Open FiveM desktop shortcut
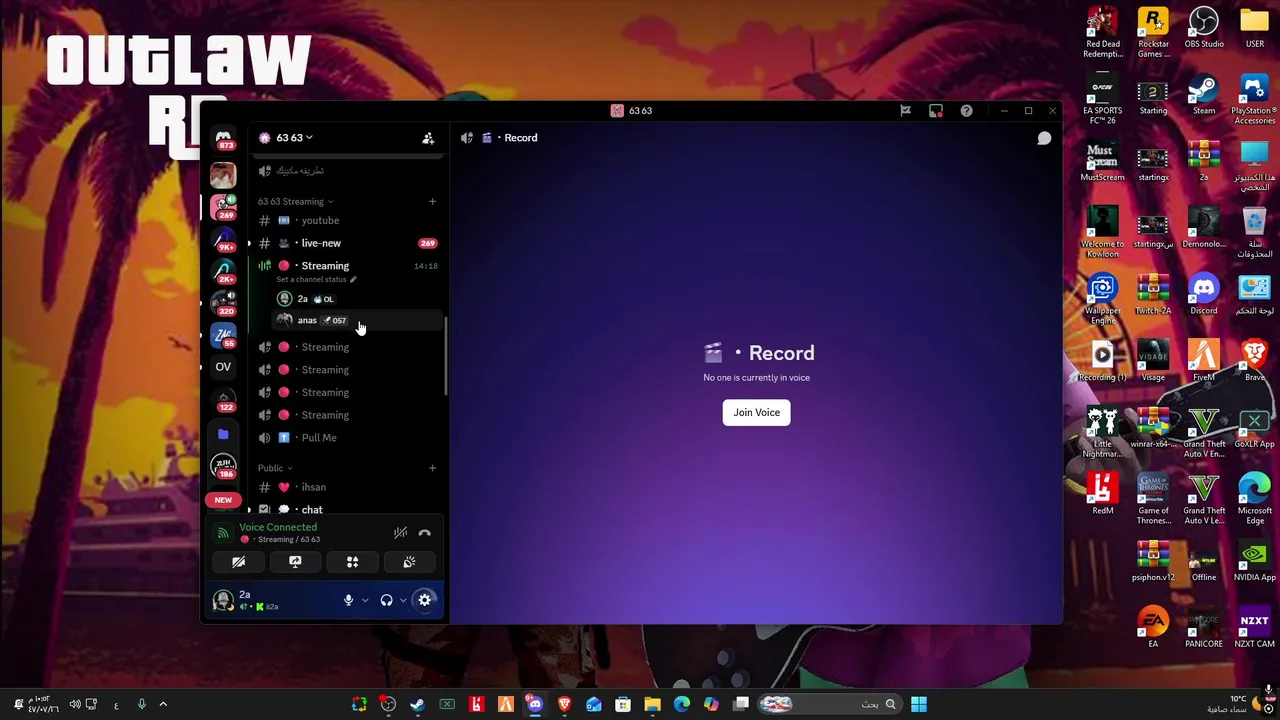 [1204, 362]
